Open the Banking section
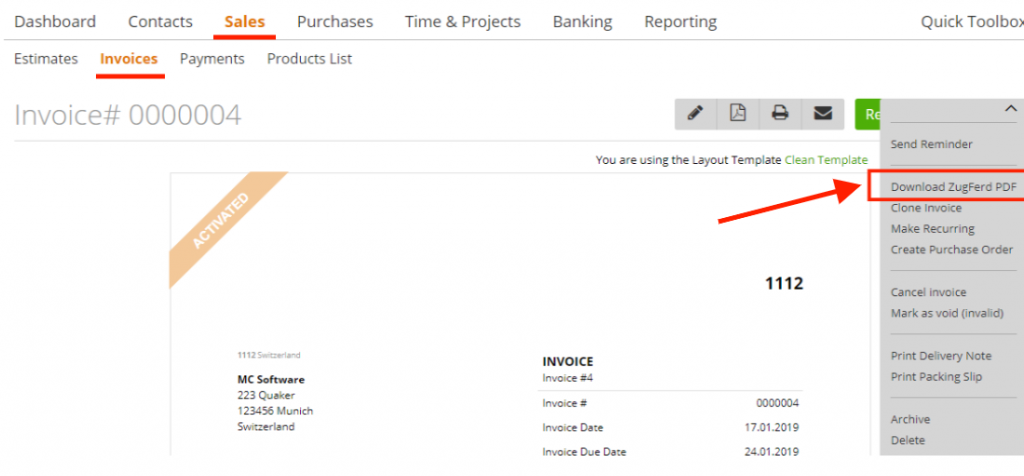The image size is (1024, 476). coord(582,21)
